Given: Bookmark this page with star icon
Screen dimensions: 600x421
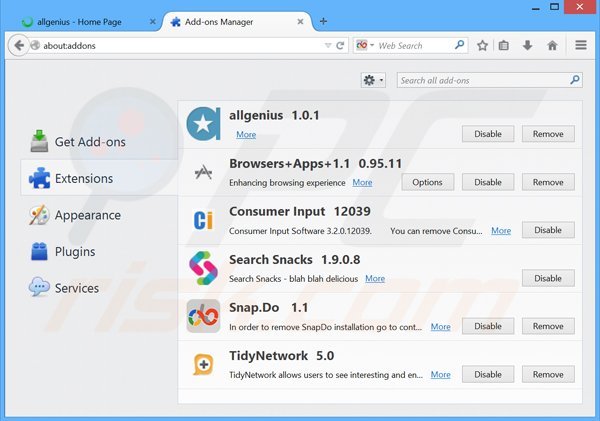Looking at the screenshot, I should click(x=483, y=46).
